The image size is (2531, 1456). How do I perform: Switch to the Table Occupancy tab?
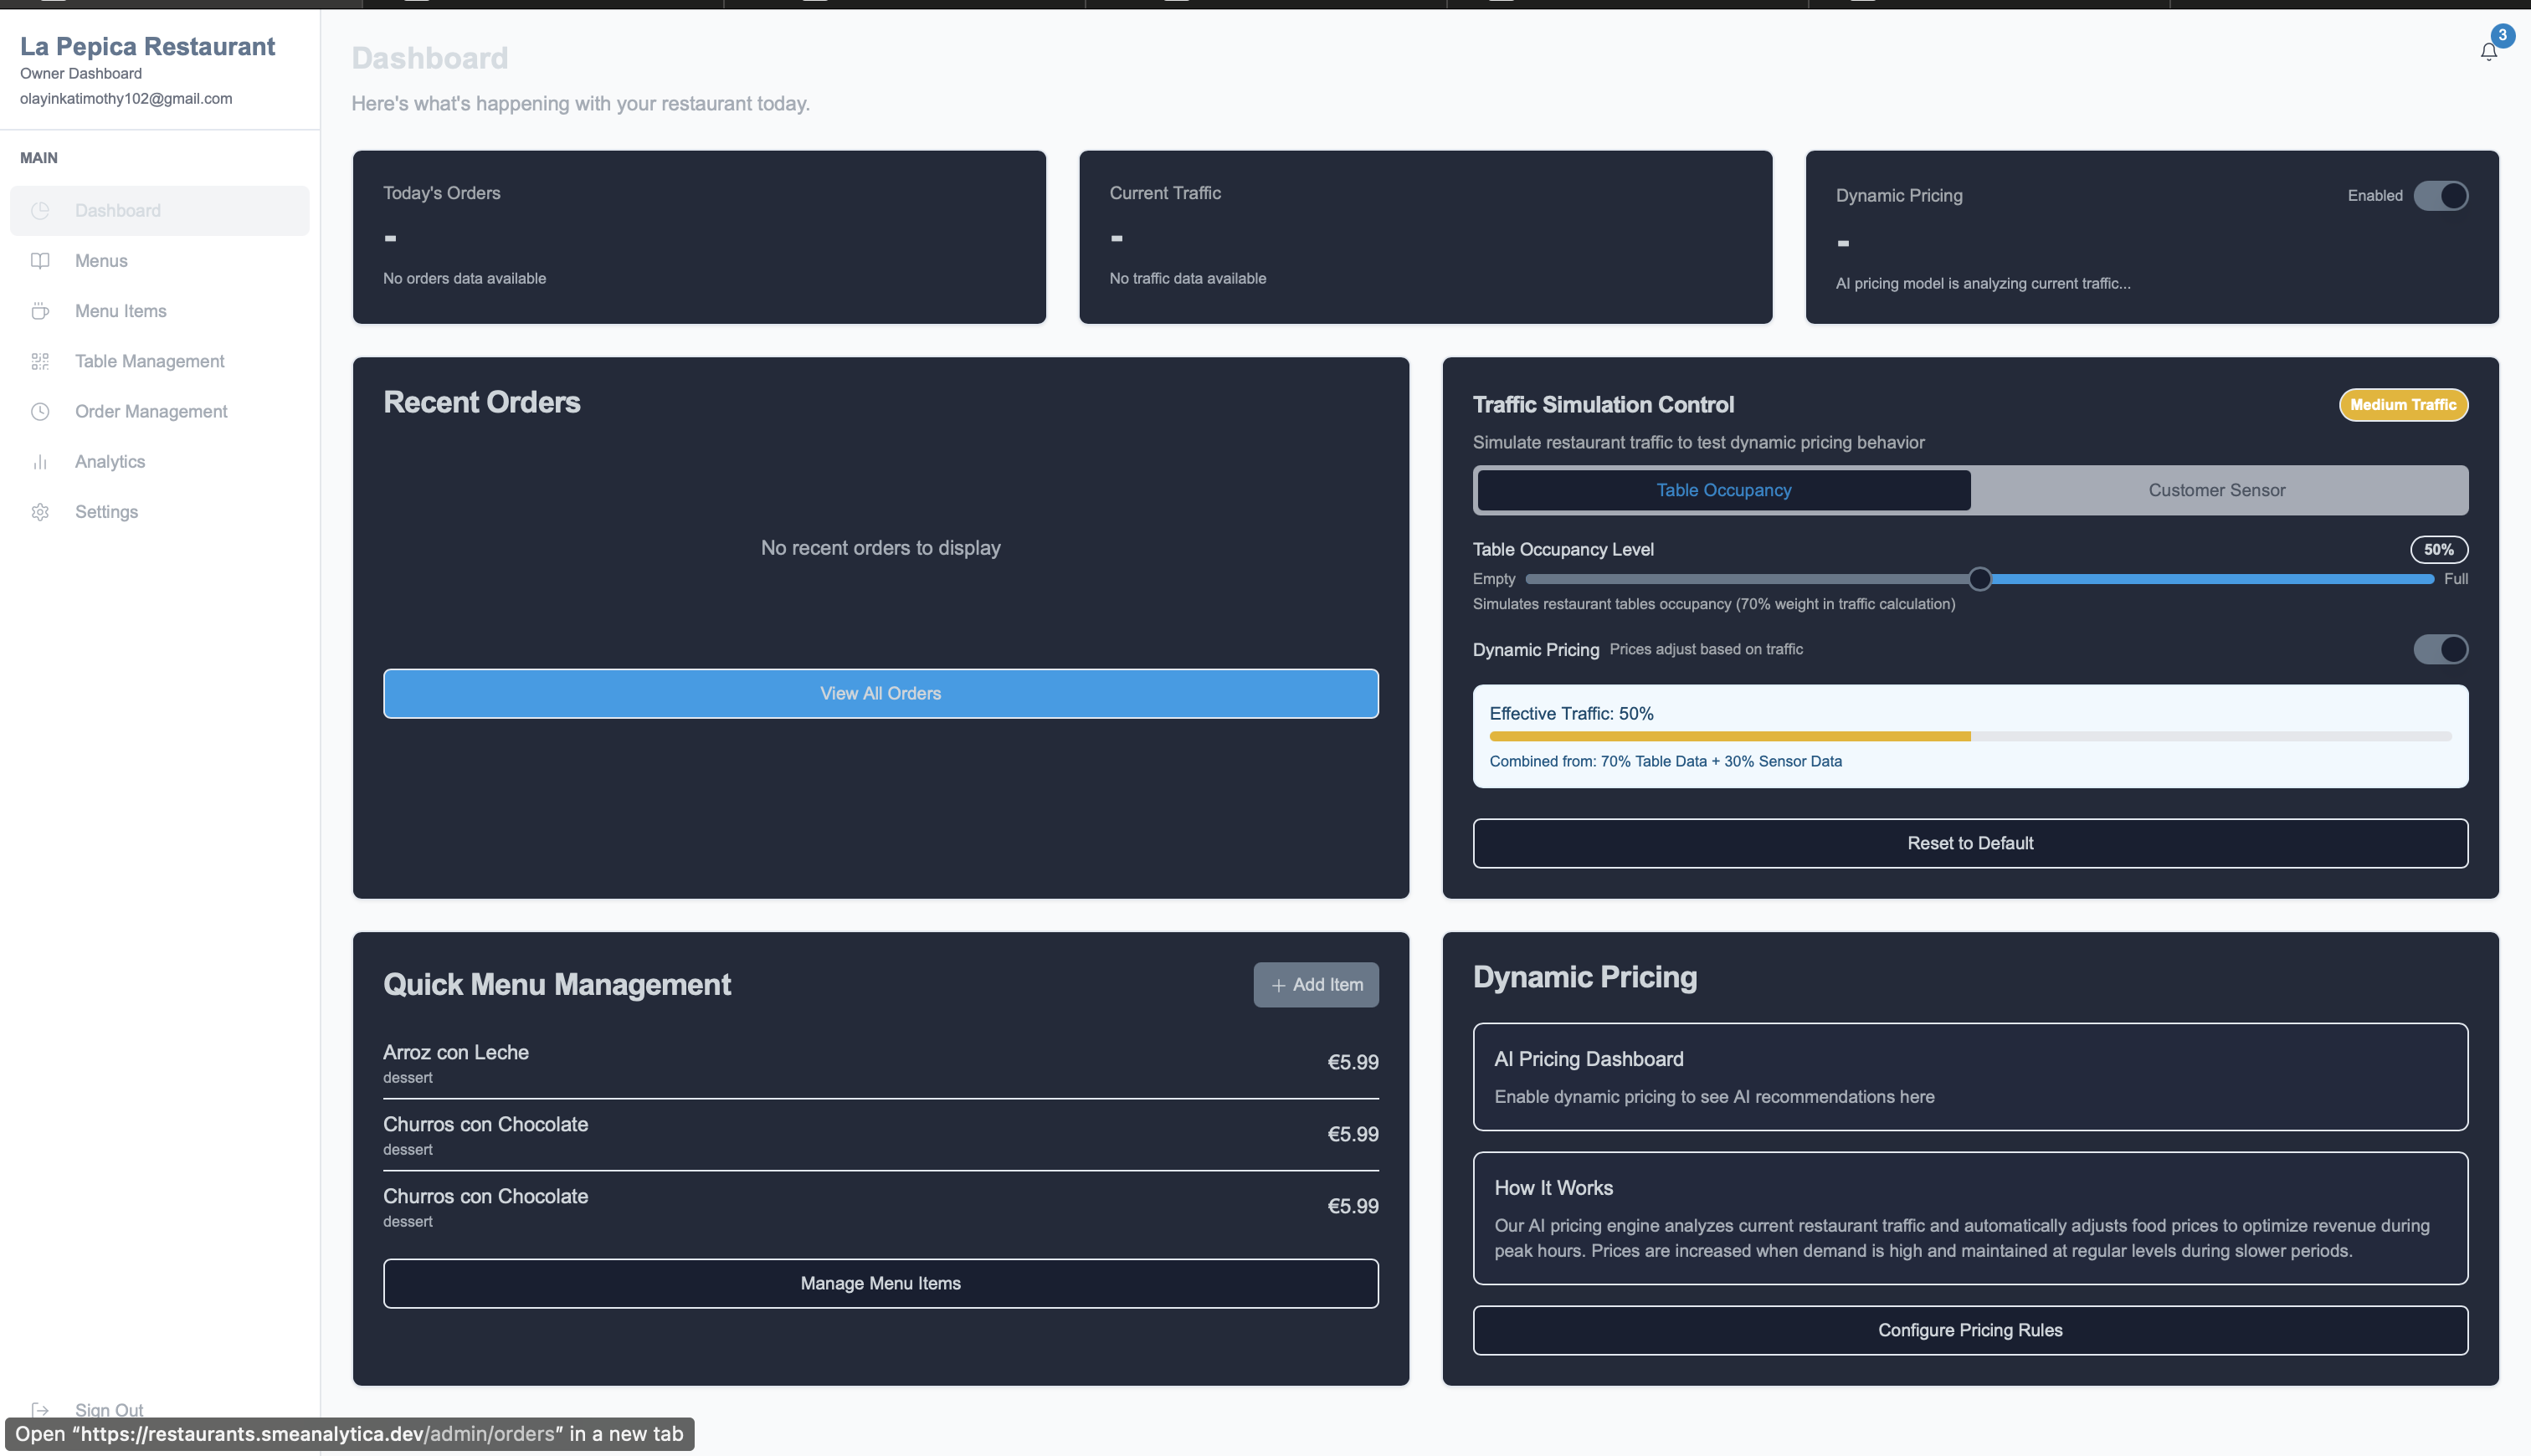1723,490
